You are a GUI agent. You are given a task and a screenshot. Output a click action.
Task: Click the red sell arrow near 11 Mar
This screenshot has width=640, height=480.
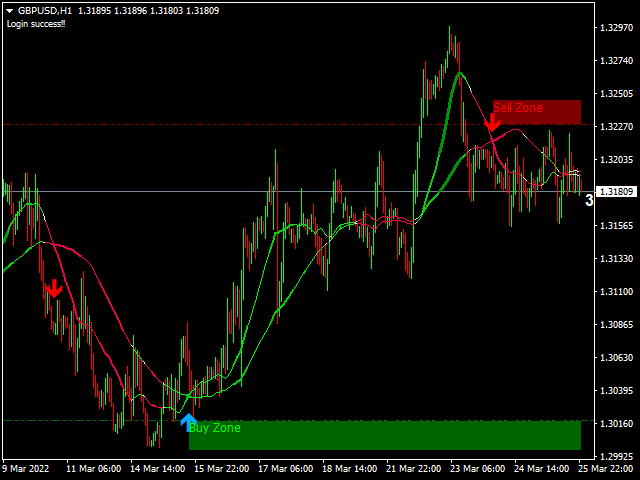click(54, 289)
